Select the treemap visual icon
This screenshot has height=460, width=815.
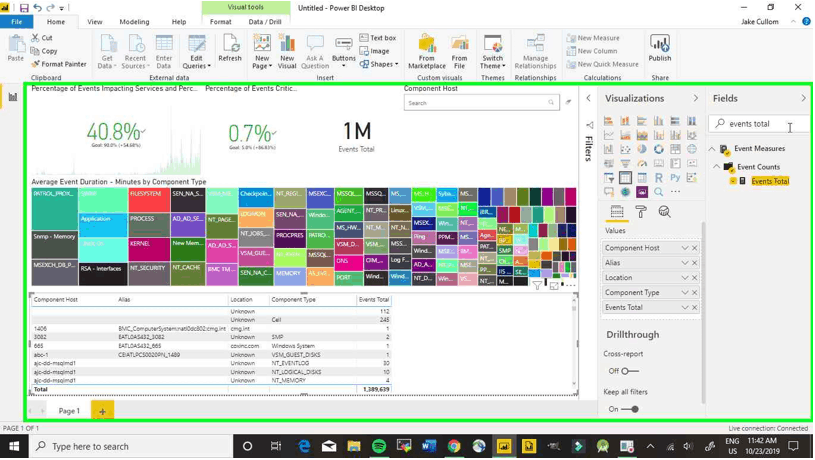[x=675, y=149]
